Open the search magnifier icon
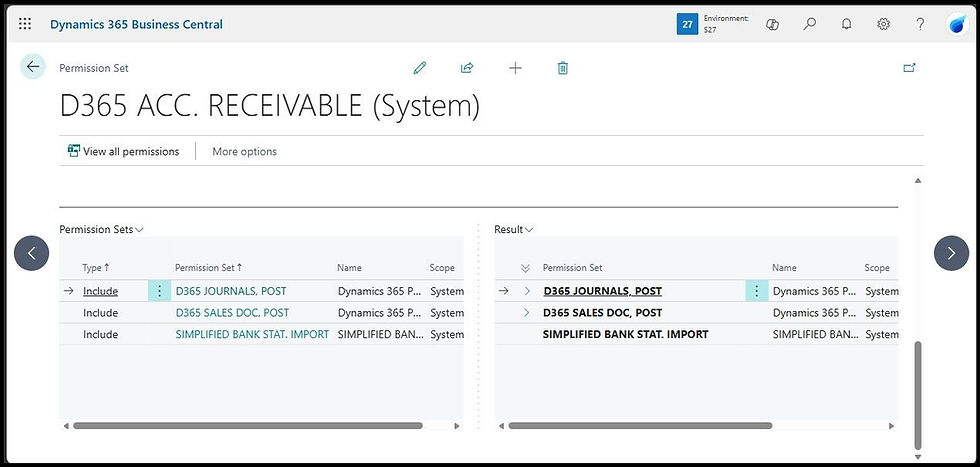980x467 pixels. point(809,24)
